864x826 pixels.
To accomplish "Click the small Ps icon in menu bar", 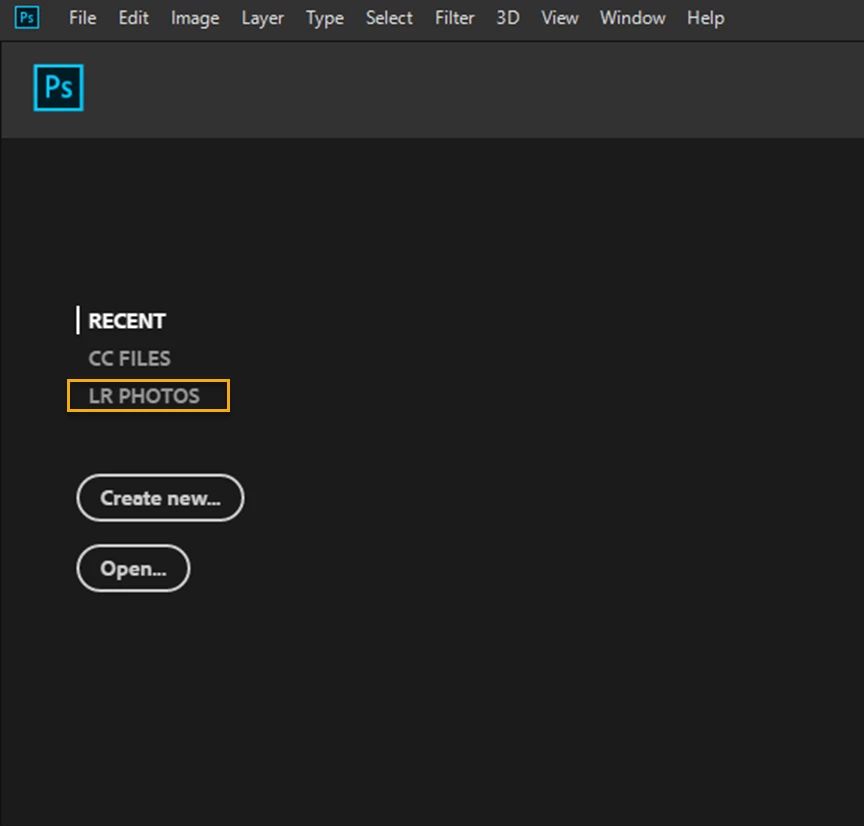I will click(26, 18).
